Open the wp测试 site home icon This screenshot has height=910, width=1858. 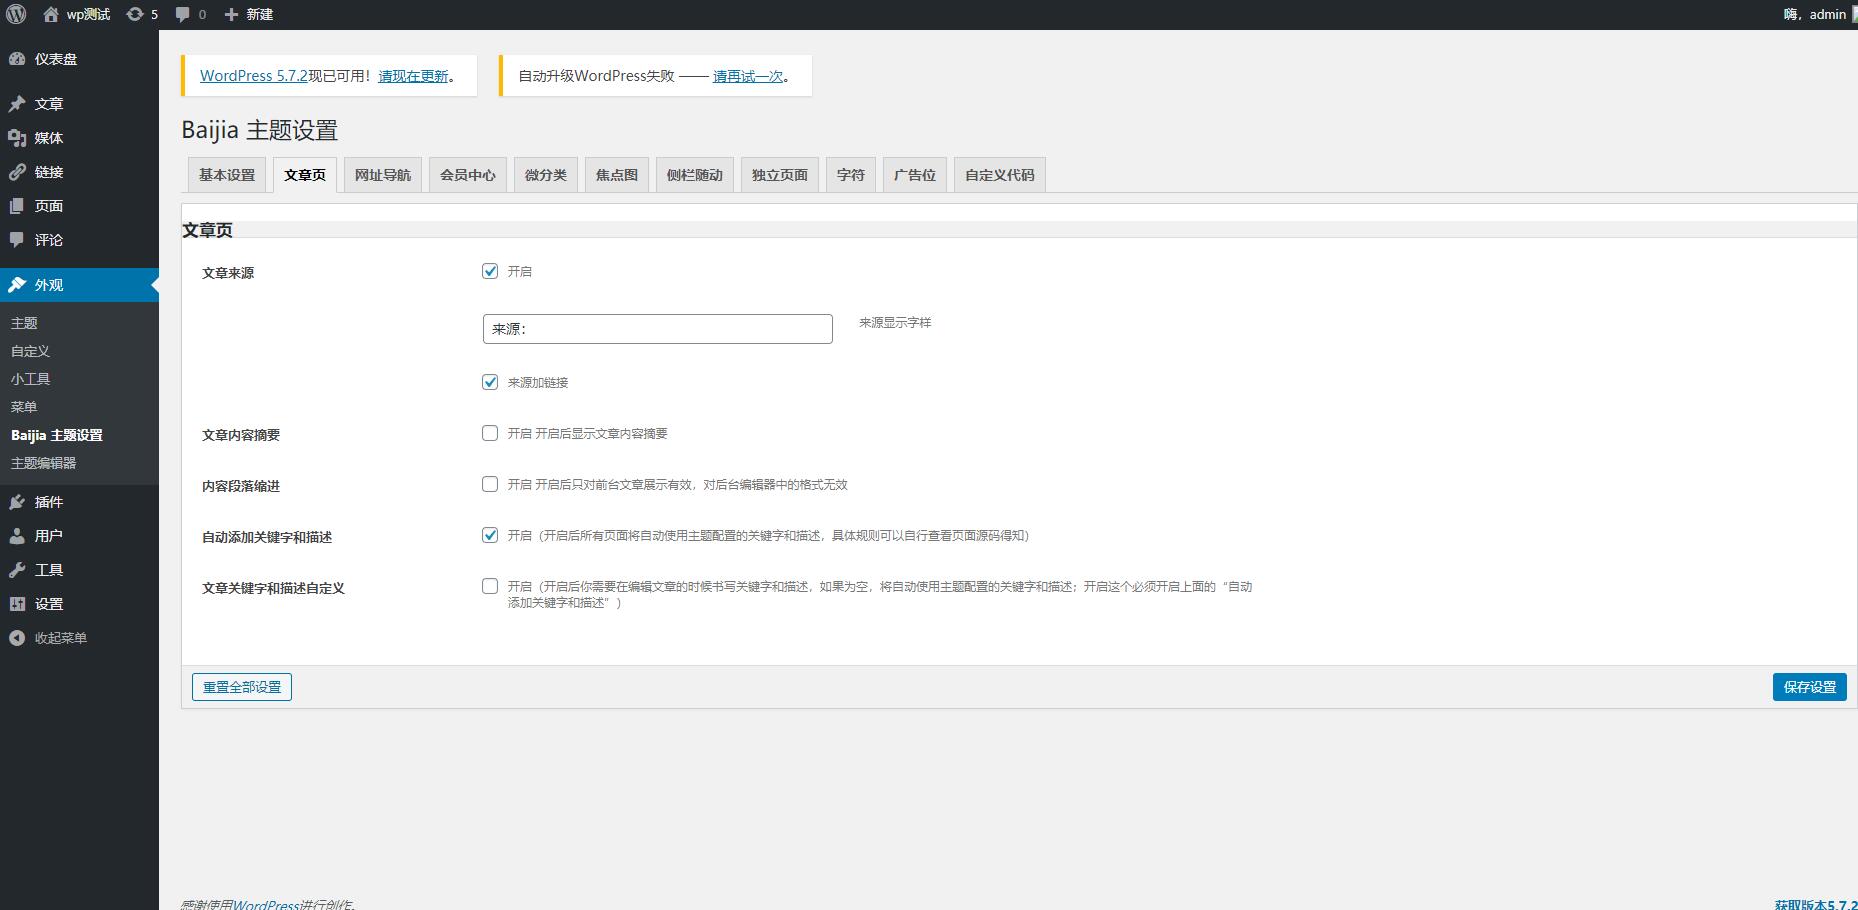tap(50, 14)
